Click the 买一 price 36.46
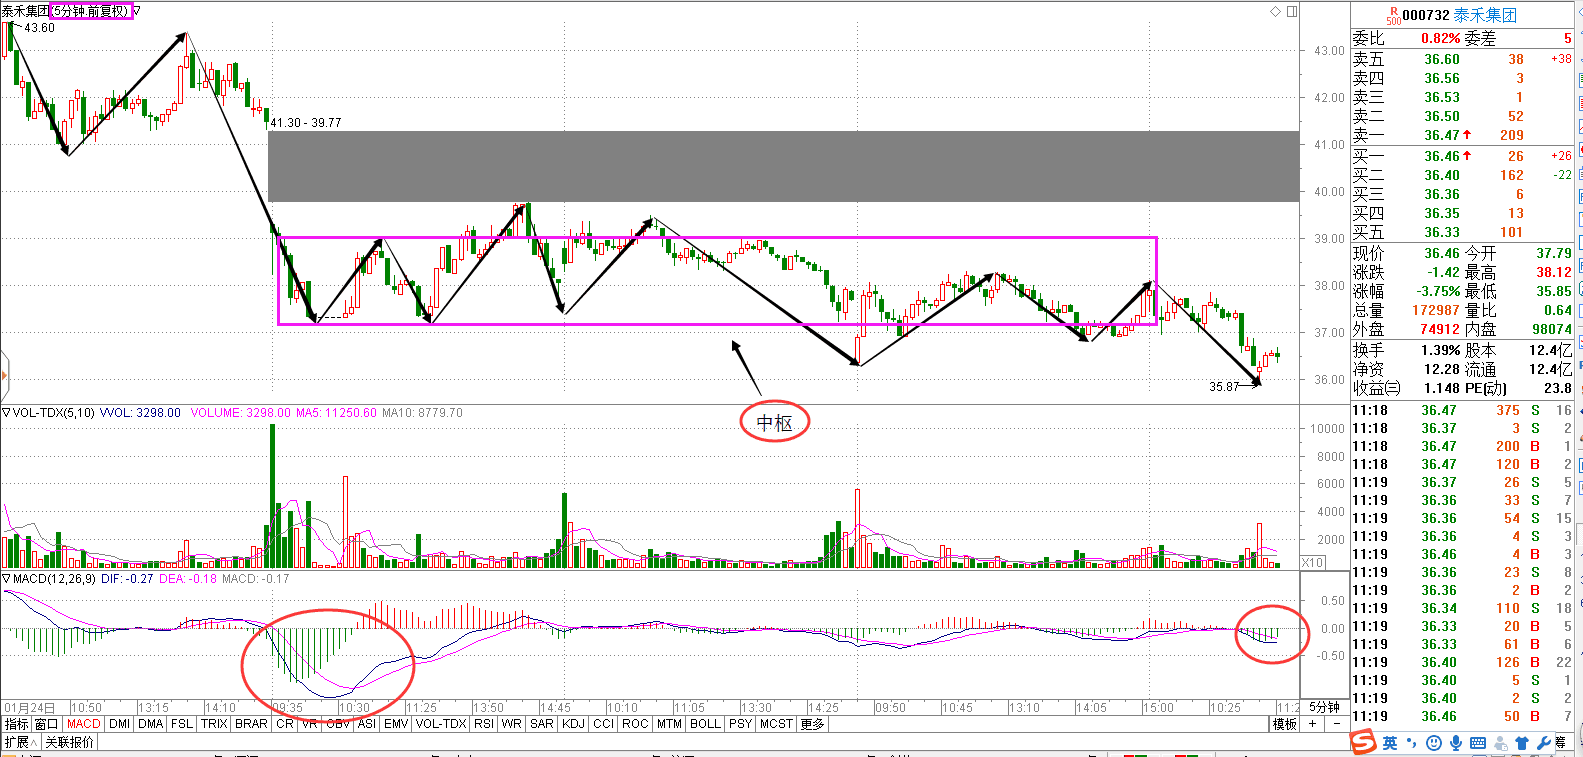The image size is (1583, 757). pos(1442,156)
